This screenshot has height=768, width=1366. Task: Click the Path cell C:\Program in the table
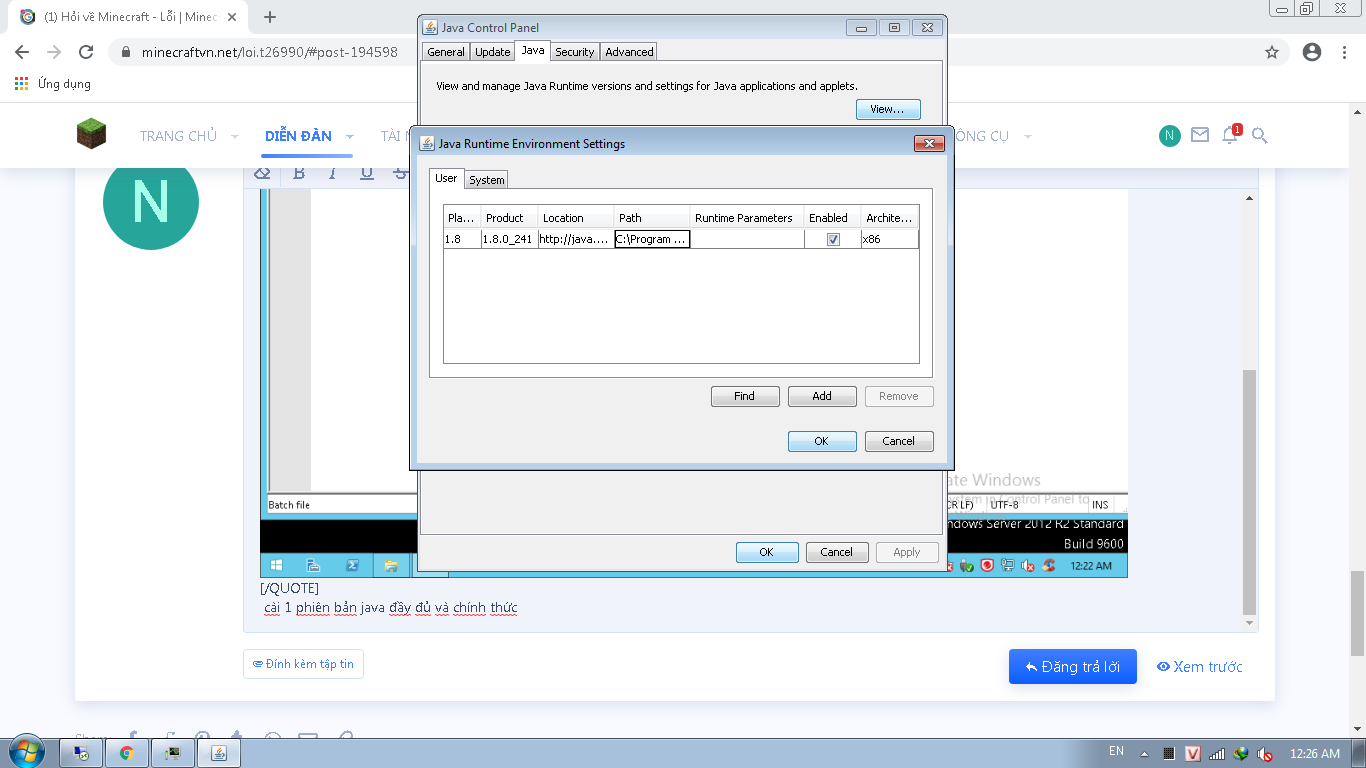(652, 240)
